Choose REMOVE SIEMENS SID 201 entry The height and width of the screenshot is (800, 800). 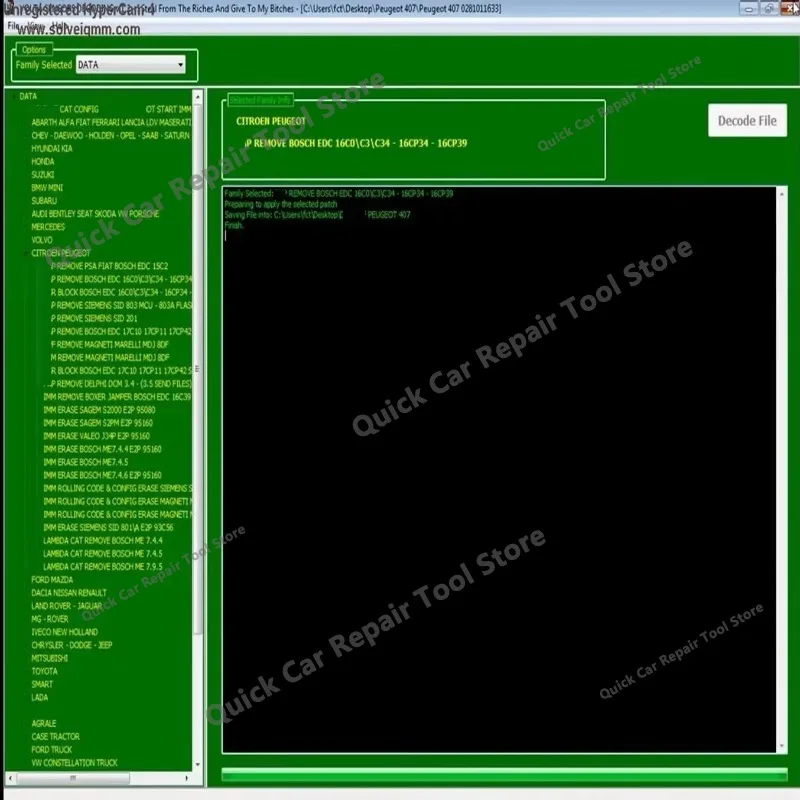click(x=94, y=318)
